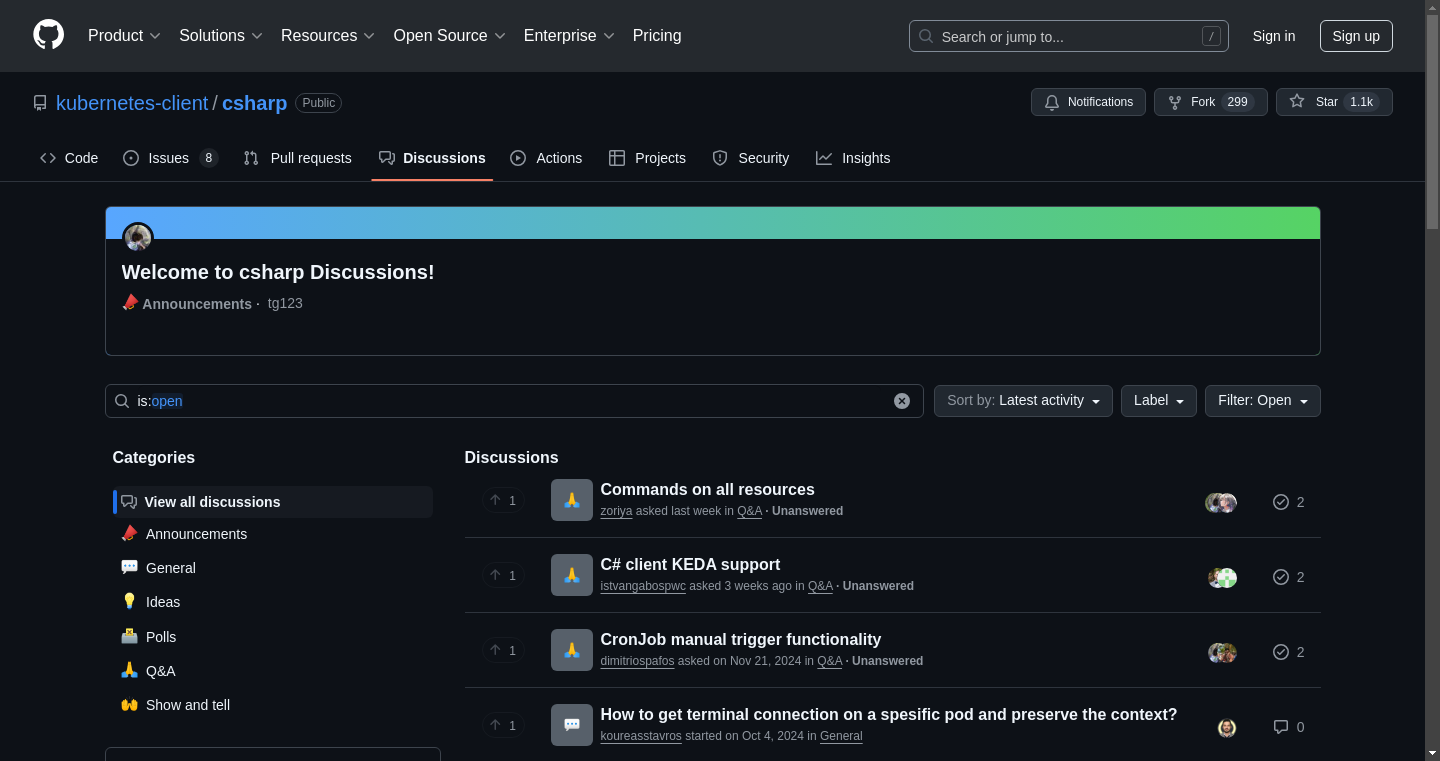Upvote C# client KEDA support
This screenshot has height=761, width=1440.
[x=503, y=575]
